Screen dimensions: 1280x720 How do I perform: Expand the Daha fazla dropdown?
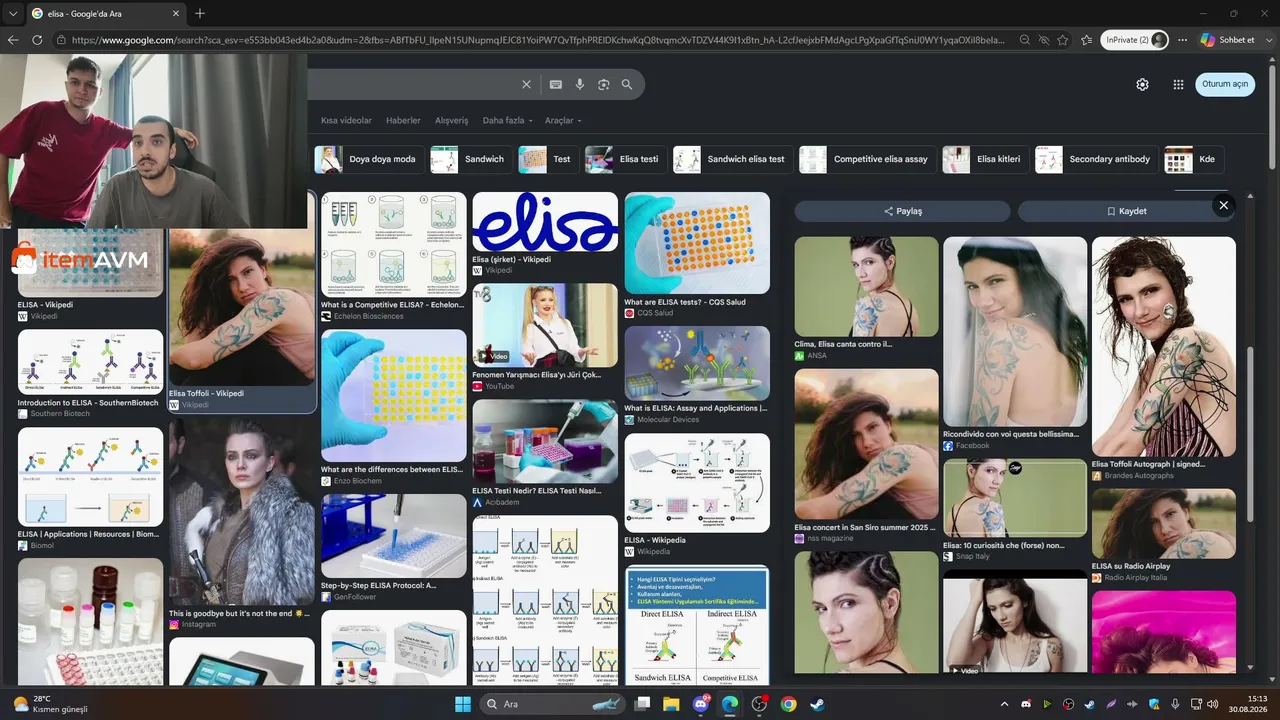pyautogui.click(x=507, y=121)
